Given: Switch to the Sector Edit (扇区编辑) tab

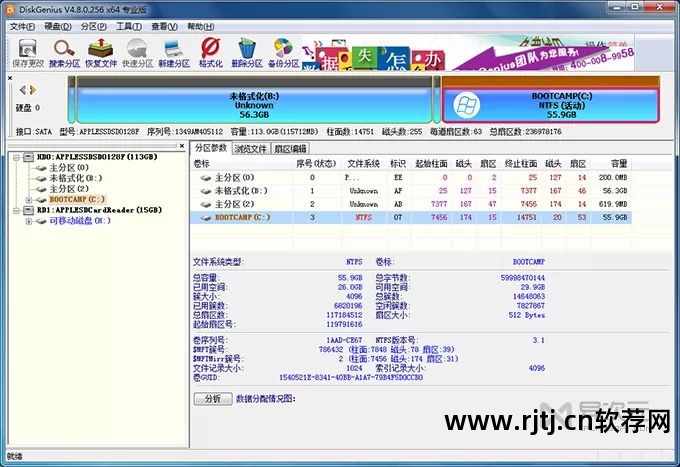Looking at the screenshot, I should tap(290, 149).
